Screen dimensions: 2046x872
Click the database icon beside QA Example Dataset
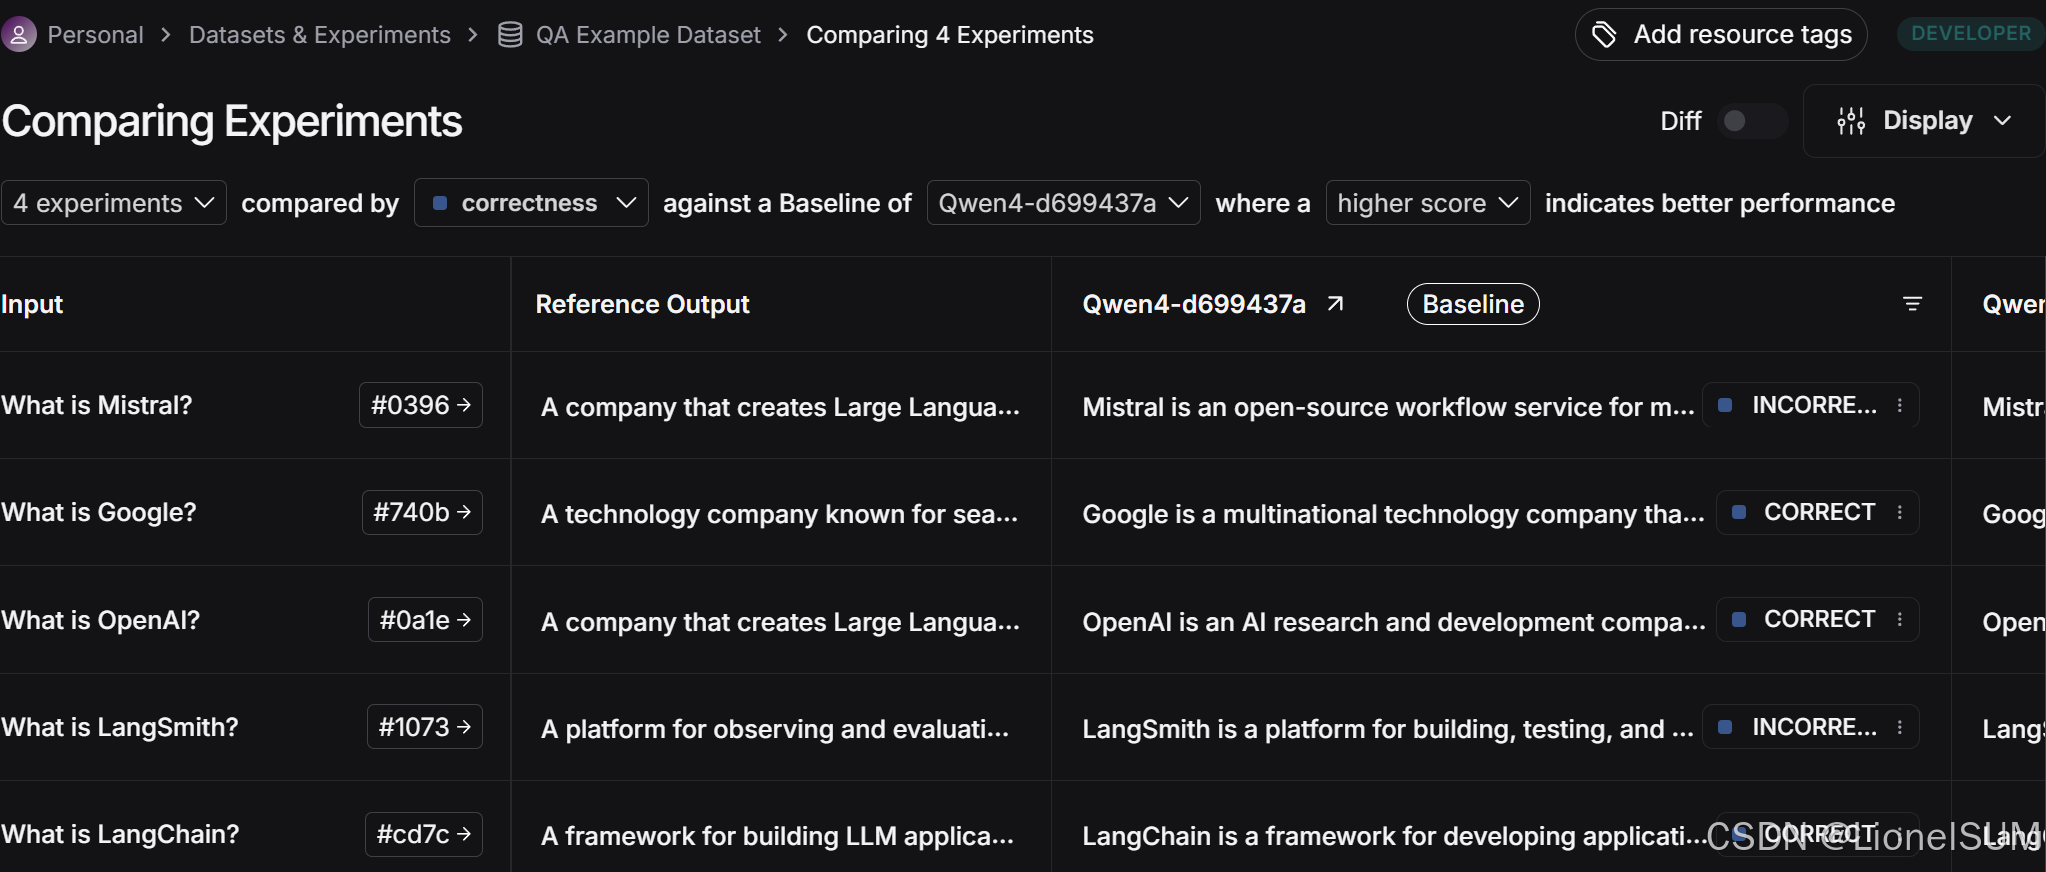(510, 35)
